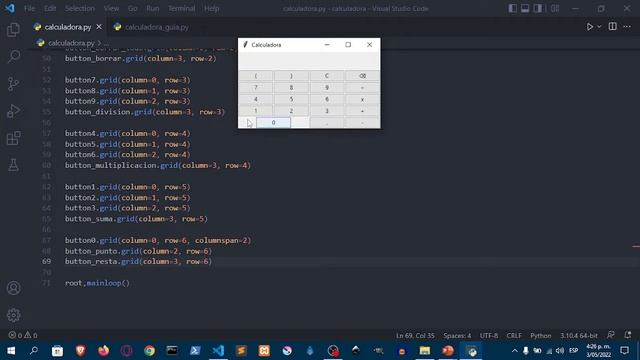
Task: Toggle the secondary side bar layout icon
Action: click(538, 8)
